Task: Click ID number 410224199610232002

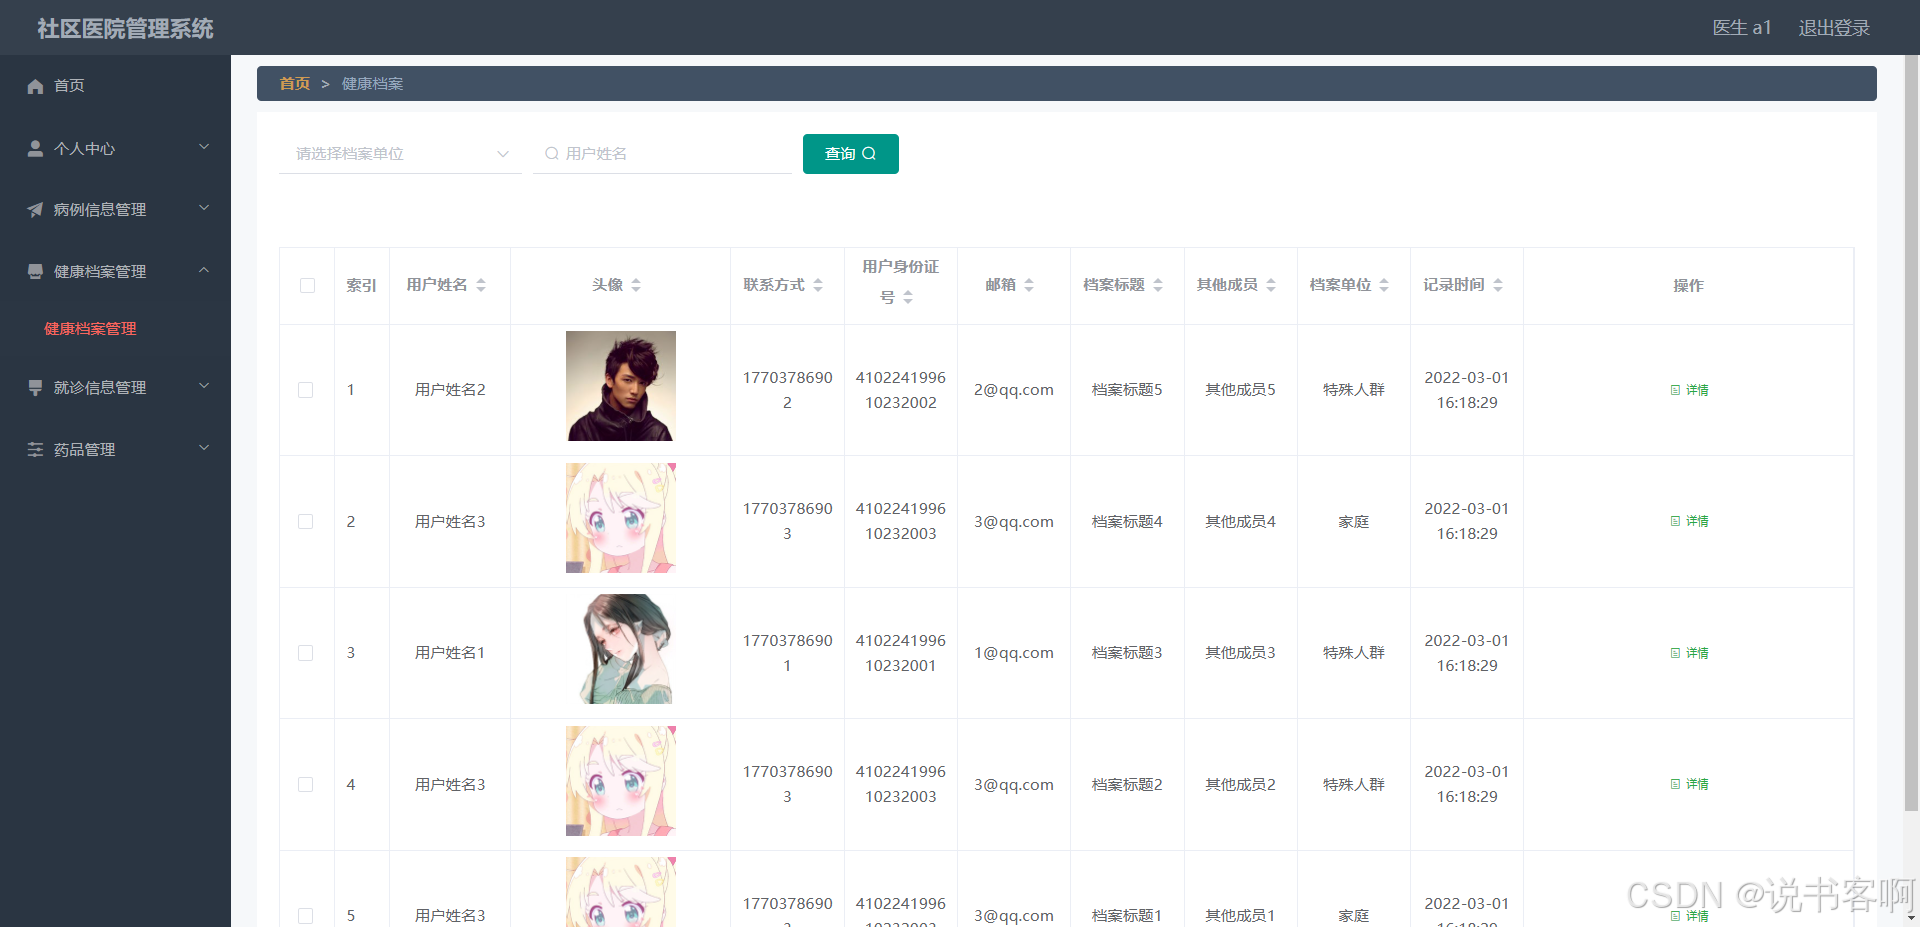Action: [901, 390]
